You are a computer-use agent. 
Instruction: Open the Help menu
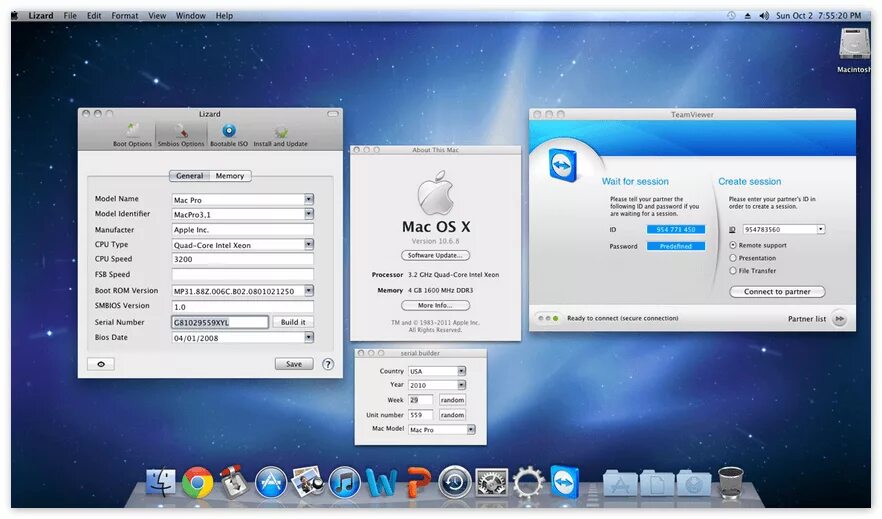pyautogui.click(x=224, y=16)
